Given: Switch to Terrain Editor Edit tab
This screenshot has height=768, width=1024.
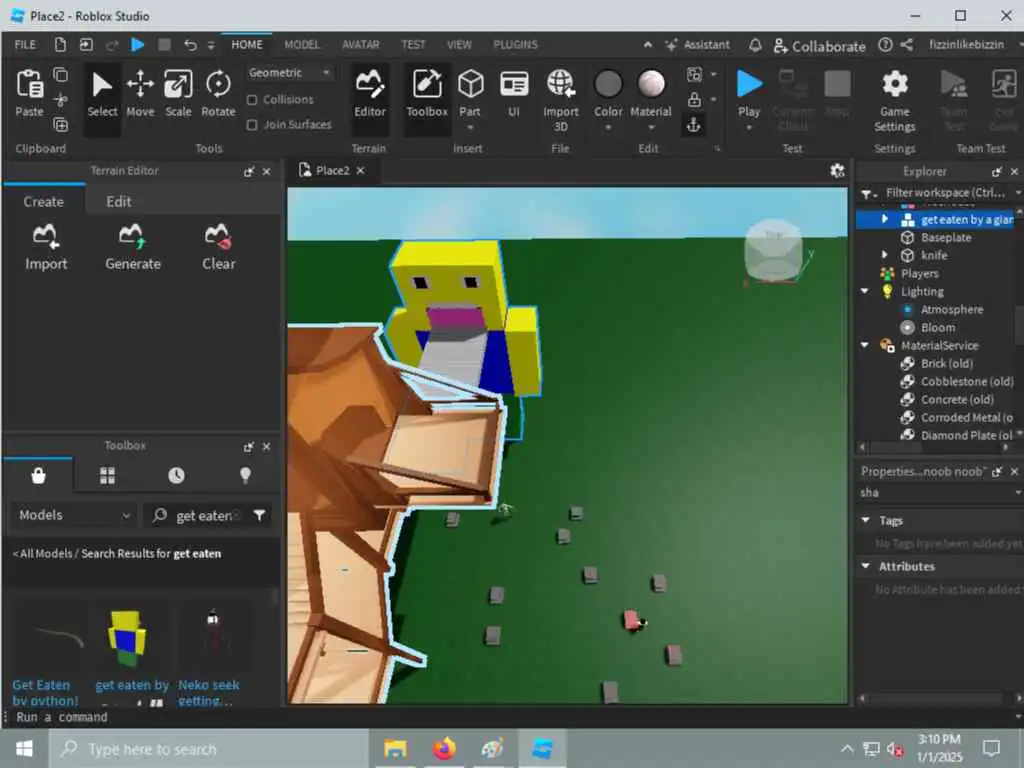Looking at the screenshot, I should [118, 201].
